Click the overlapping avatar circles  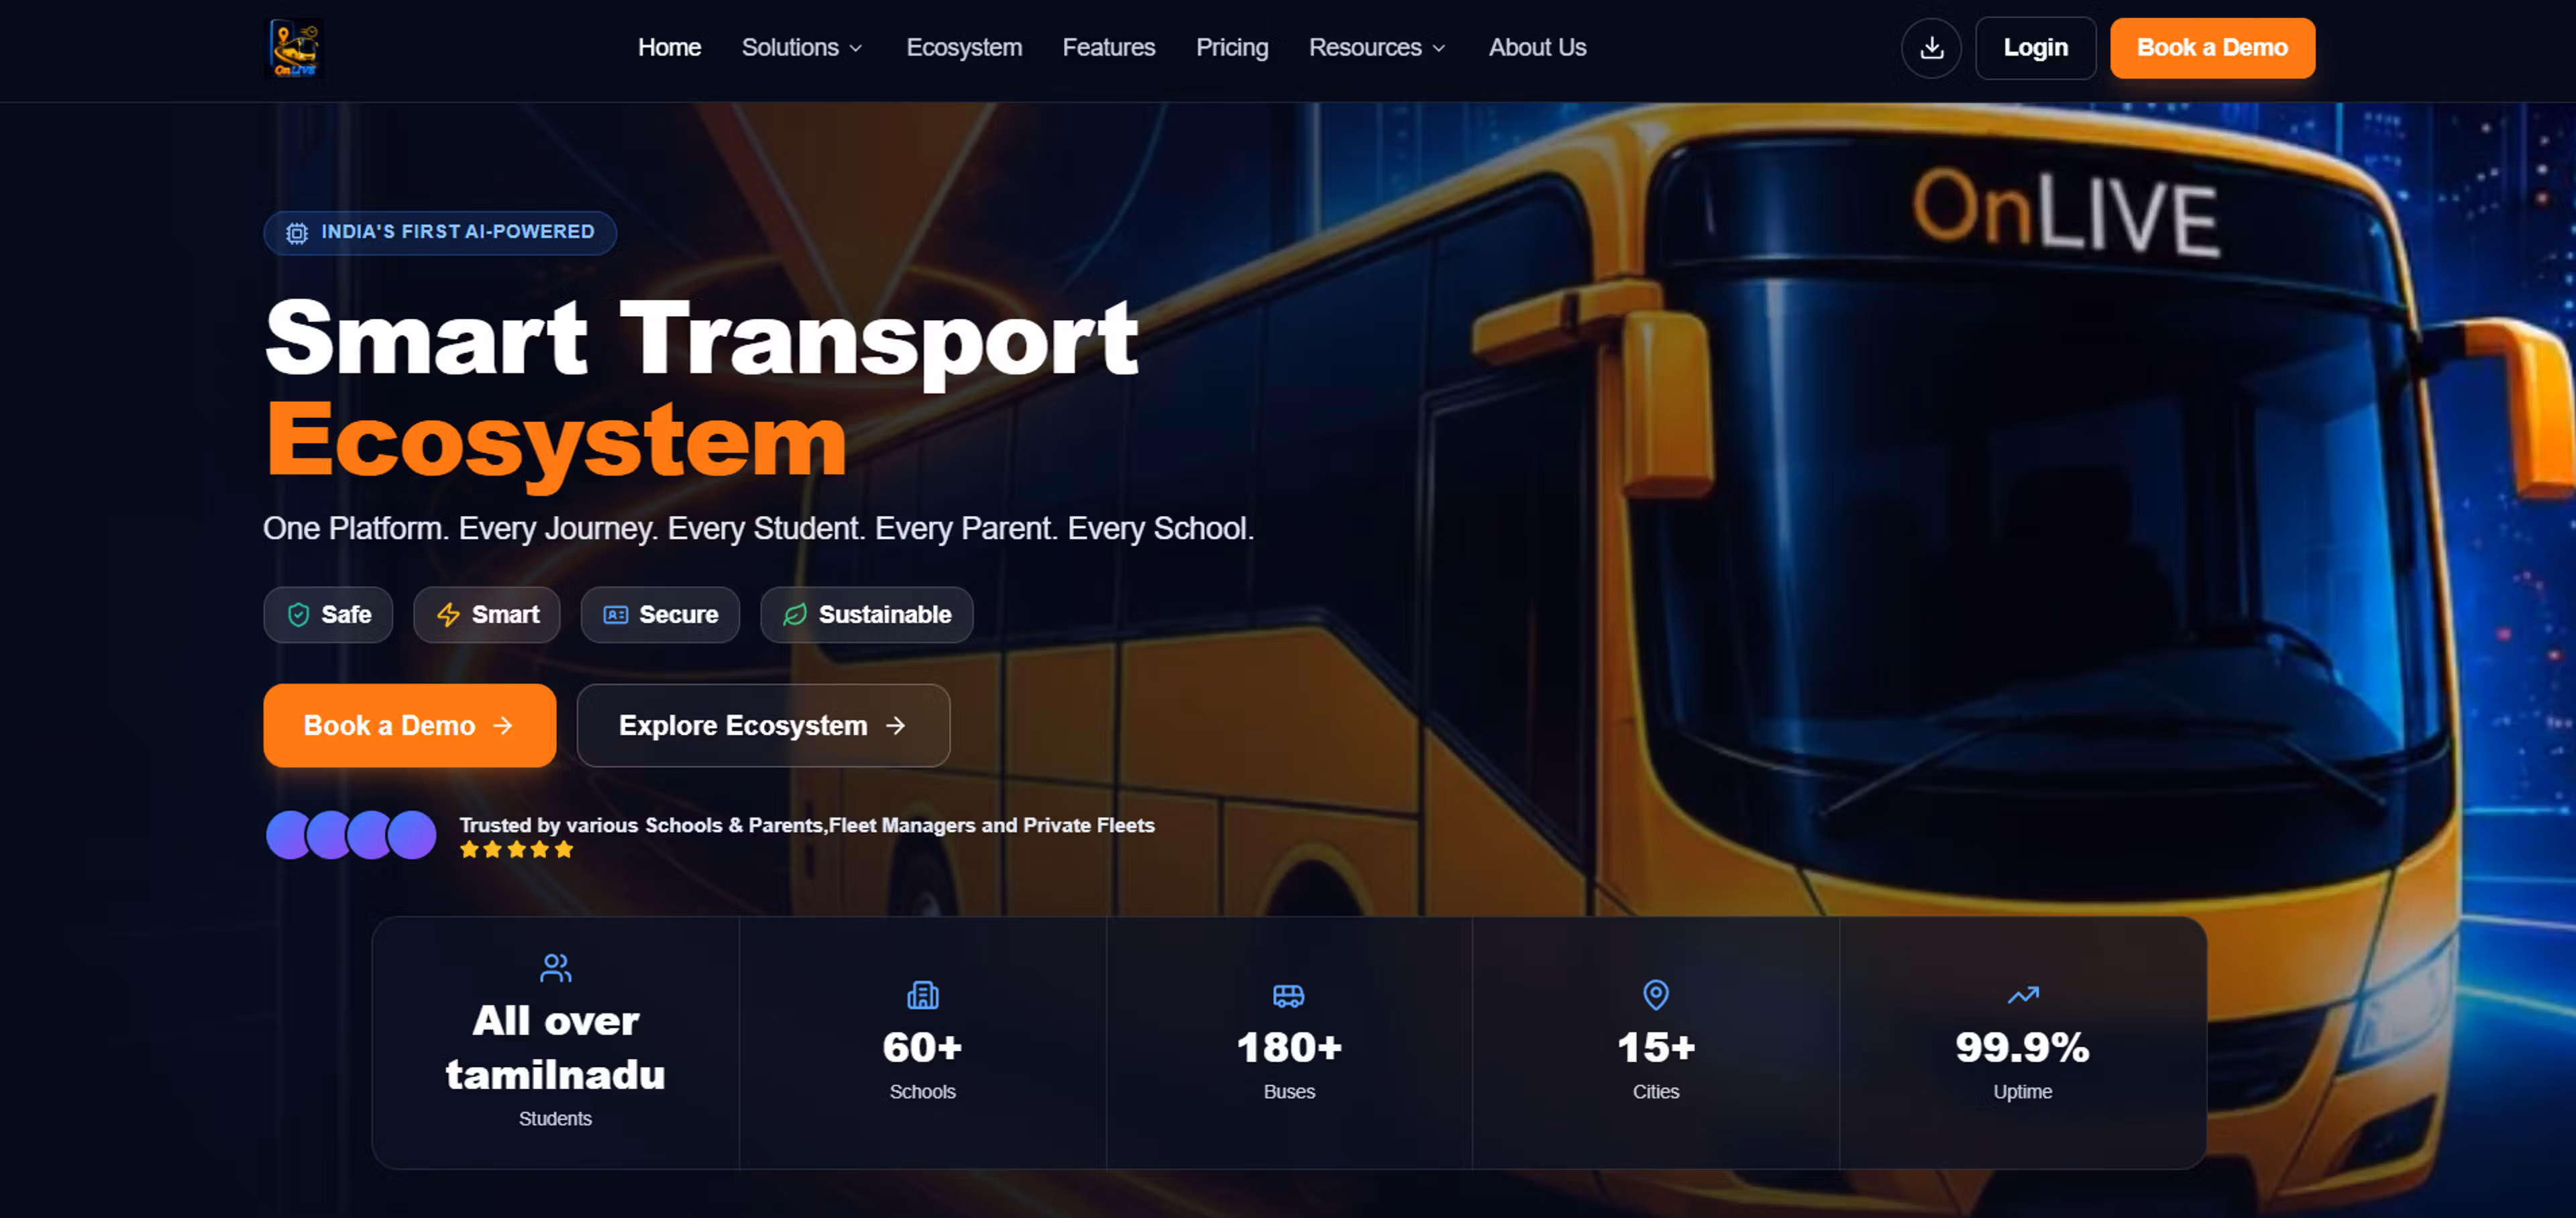tap(351, 835)
